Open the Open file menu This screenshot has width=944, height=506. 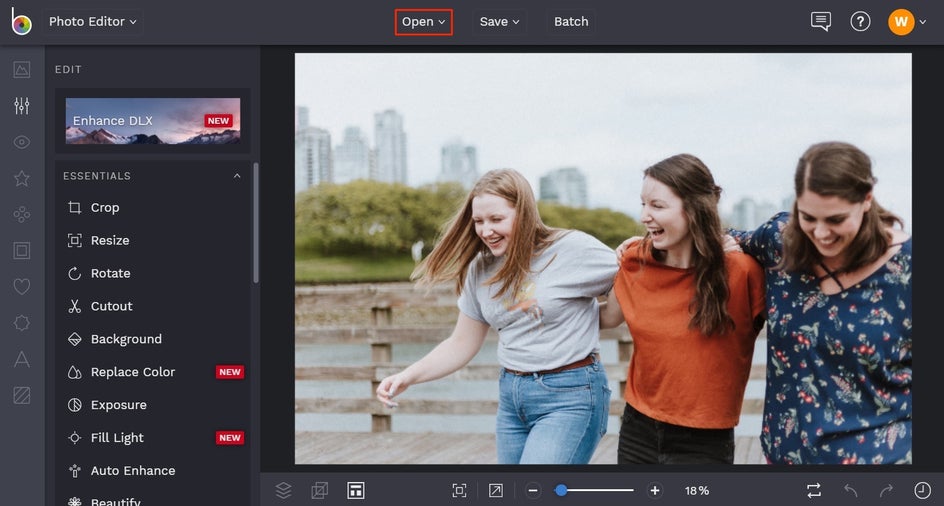[423, 21]
